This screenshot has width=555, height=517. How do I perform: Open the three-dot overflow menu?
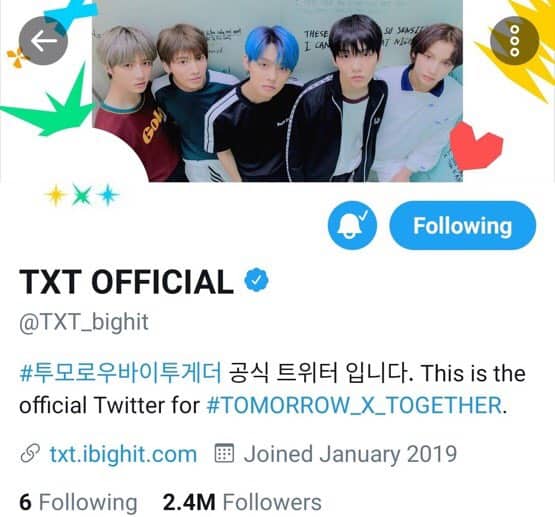[x=515, y=41]
